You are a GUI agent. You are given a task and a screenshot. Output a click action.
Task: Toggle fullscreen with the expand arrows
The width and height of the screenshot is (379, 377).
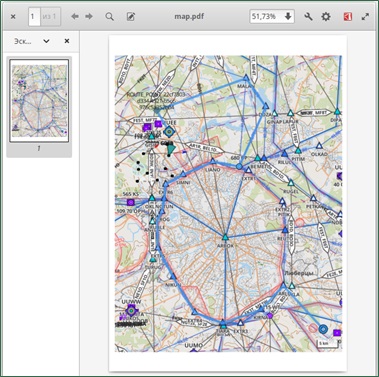pyautogui.click(x=366, y=16)
